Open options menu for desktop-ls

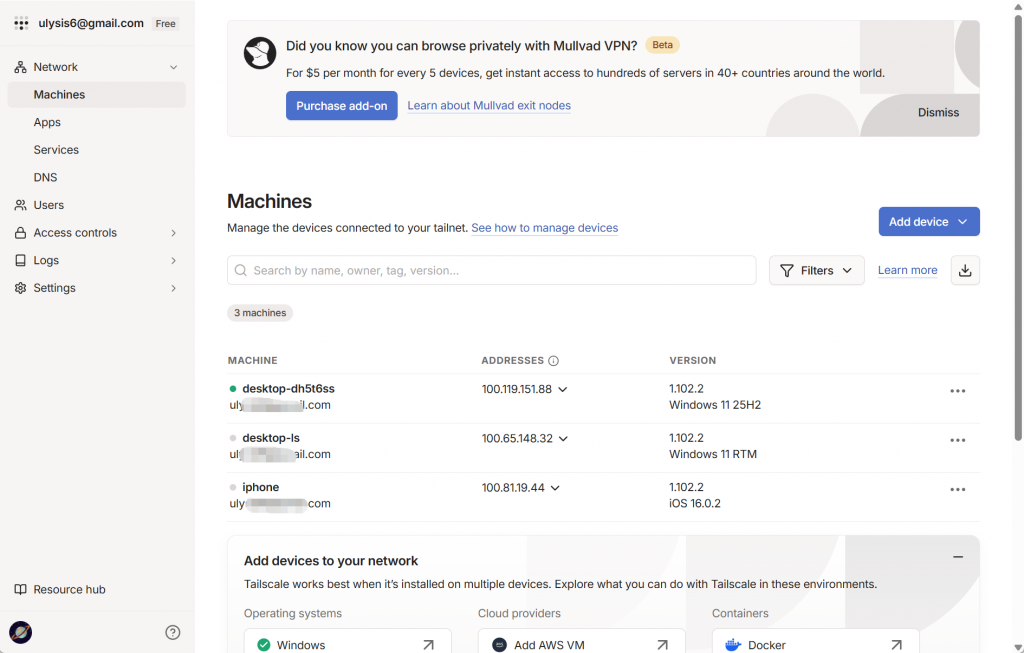pyautogui.click(x=957, y=440)
